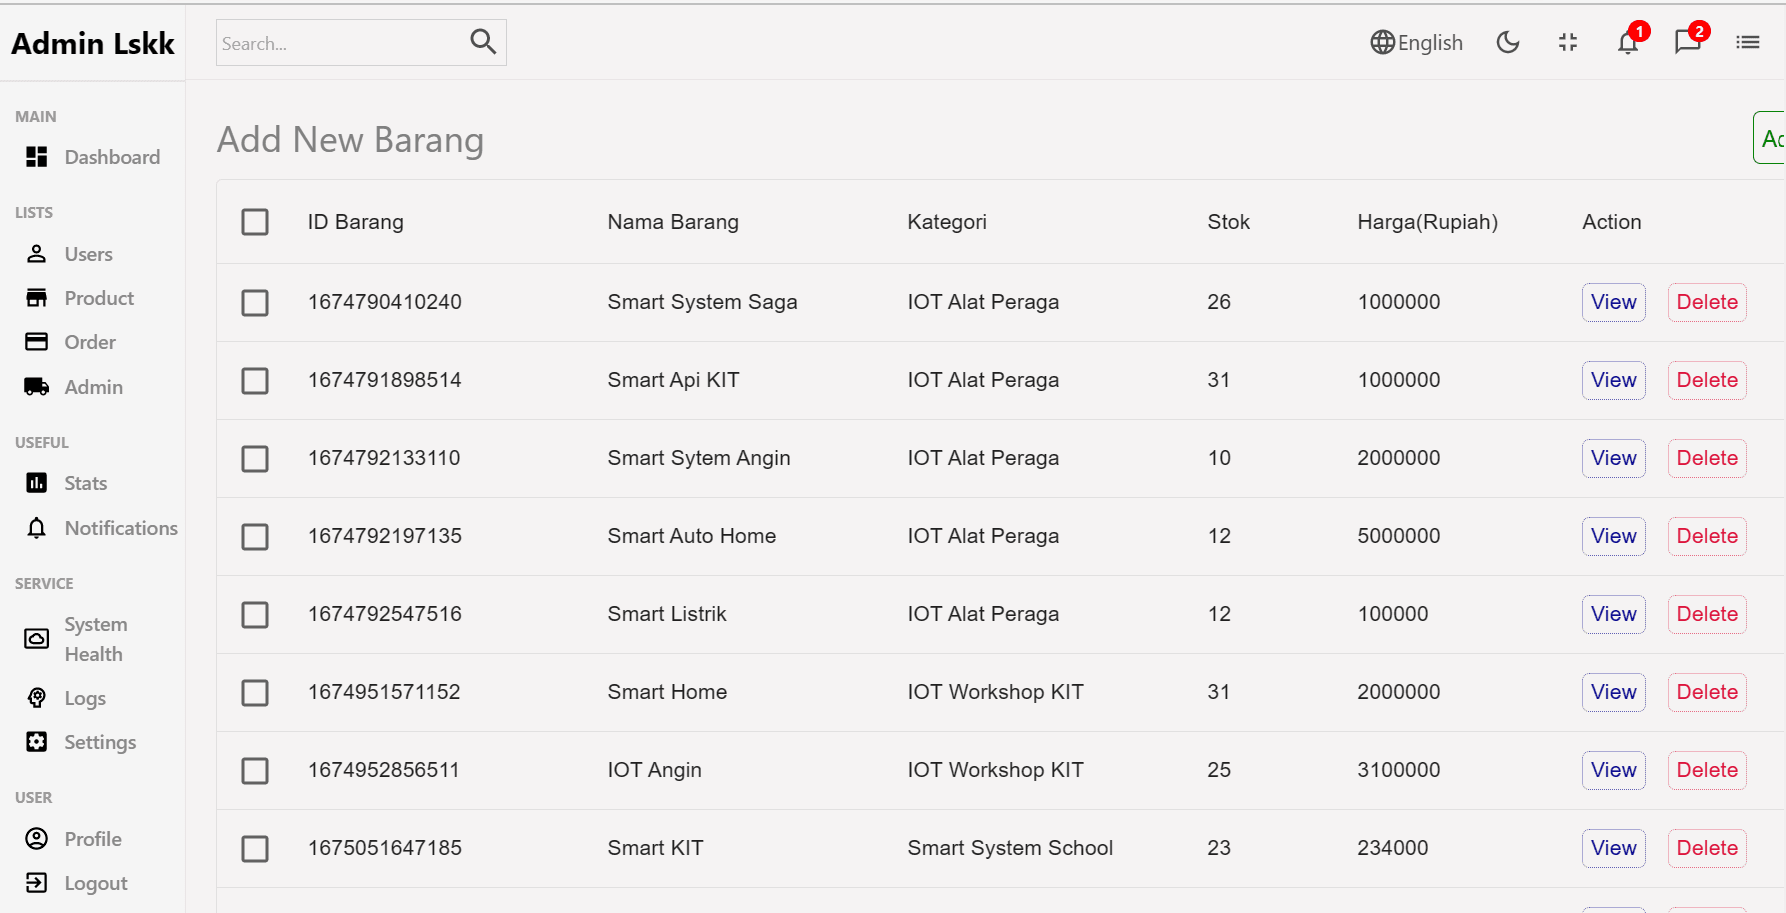
Task: Switch language via globe English
Action: click(1416, 42)
